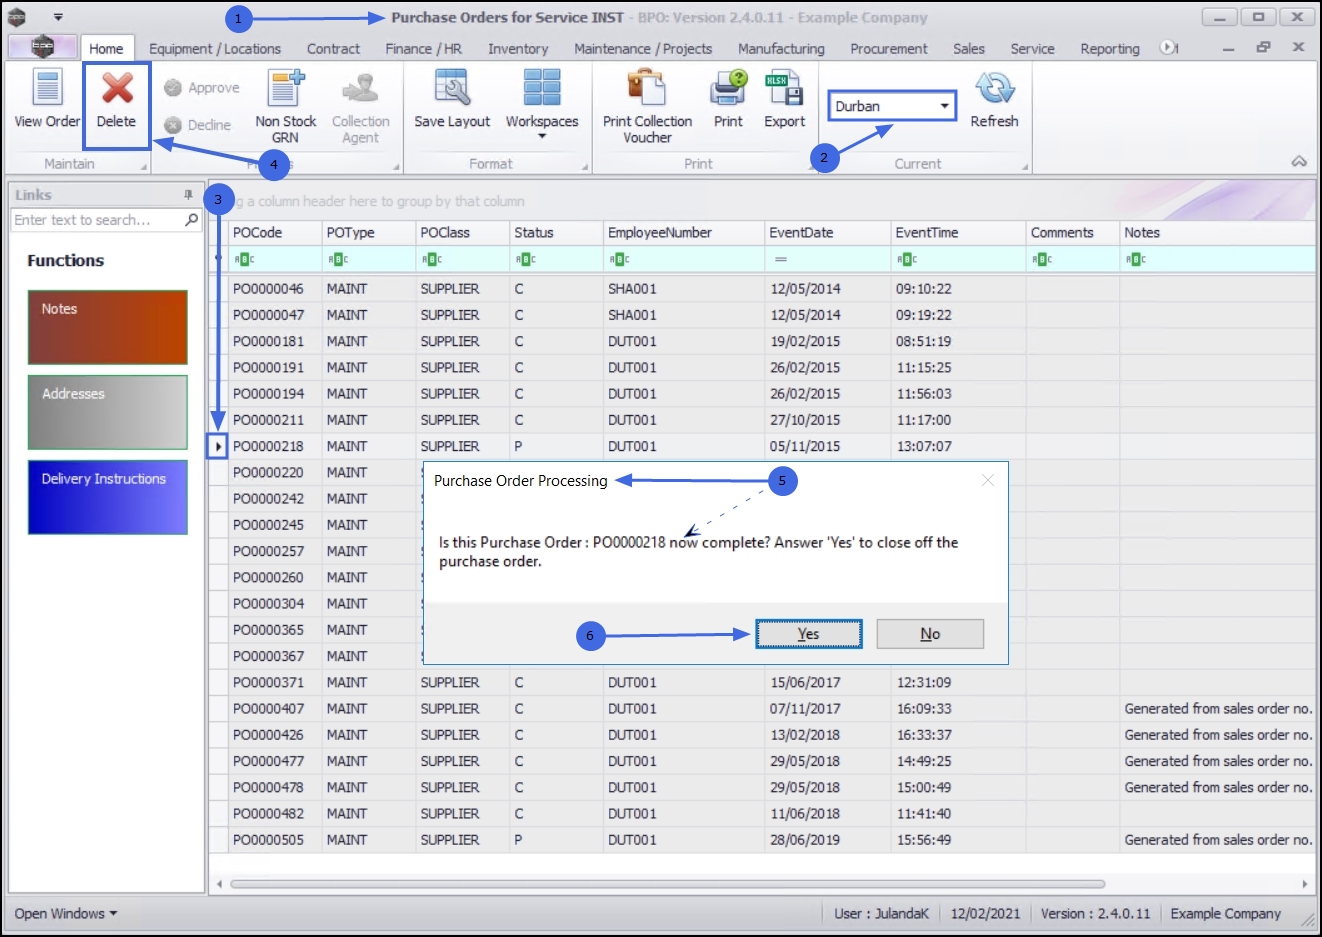Click the horizontal scrollbar of the grid
This screenshot has width=1322, height=937.
668,884
